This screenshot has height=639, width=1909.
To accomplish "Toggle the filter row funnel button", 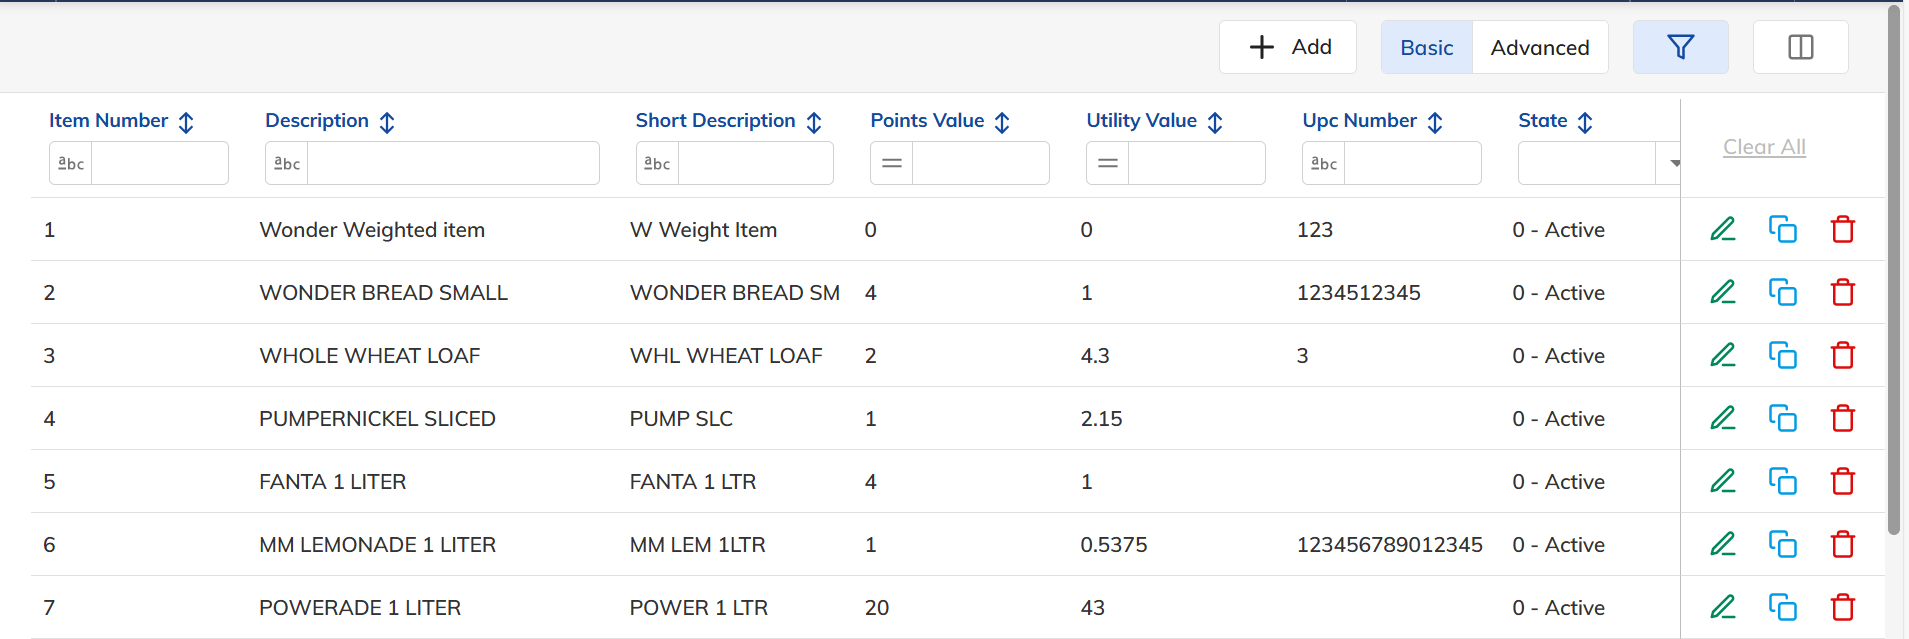I will [1680, 47].
